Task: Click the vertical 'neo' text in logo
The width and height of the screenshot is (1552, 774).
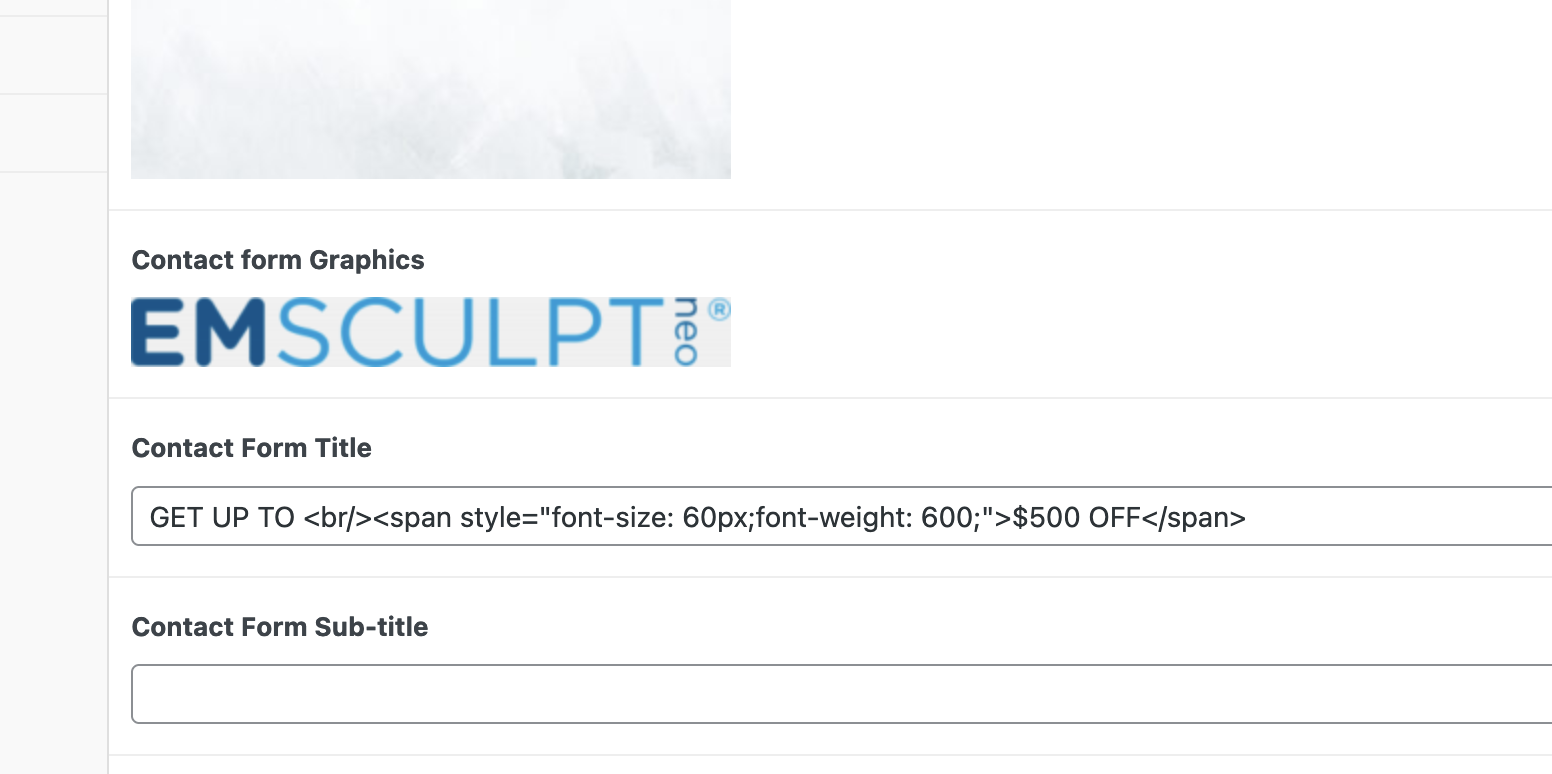Action: tap(685, 331)
